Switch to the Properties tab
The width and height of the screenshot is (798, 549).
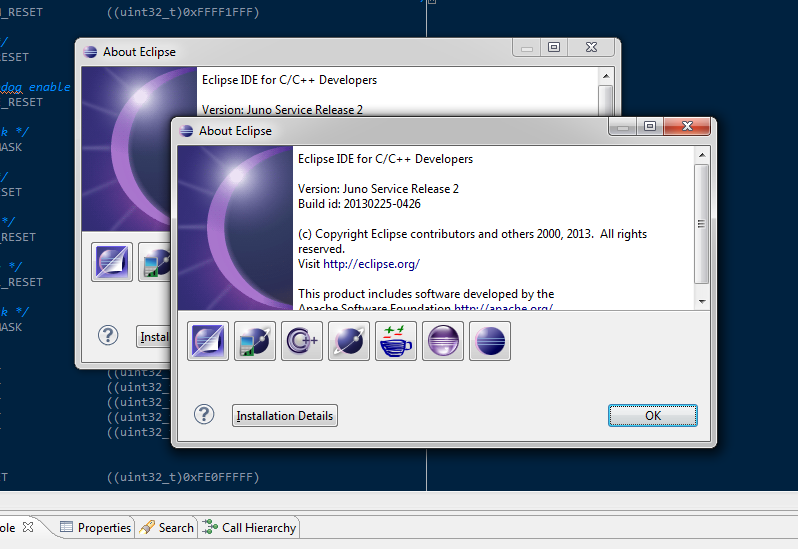coord(95,527)
